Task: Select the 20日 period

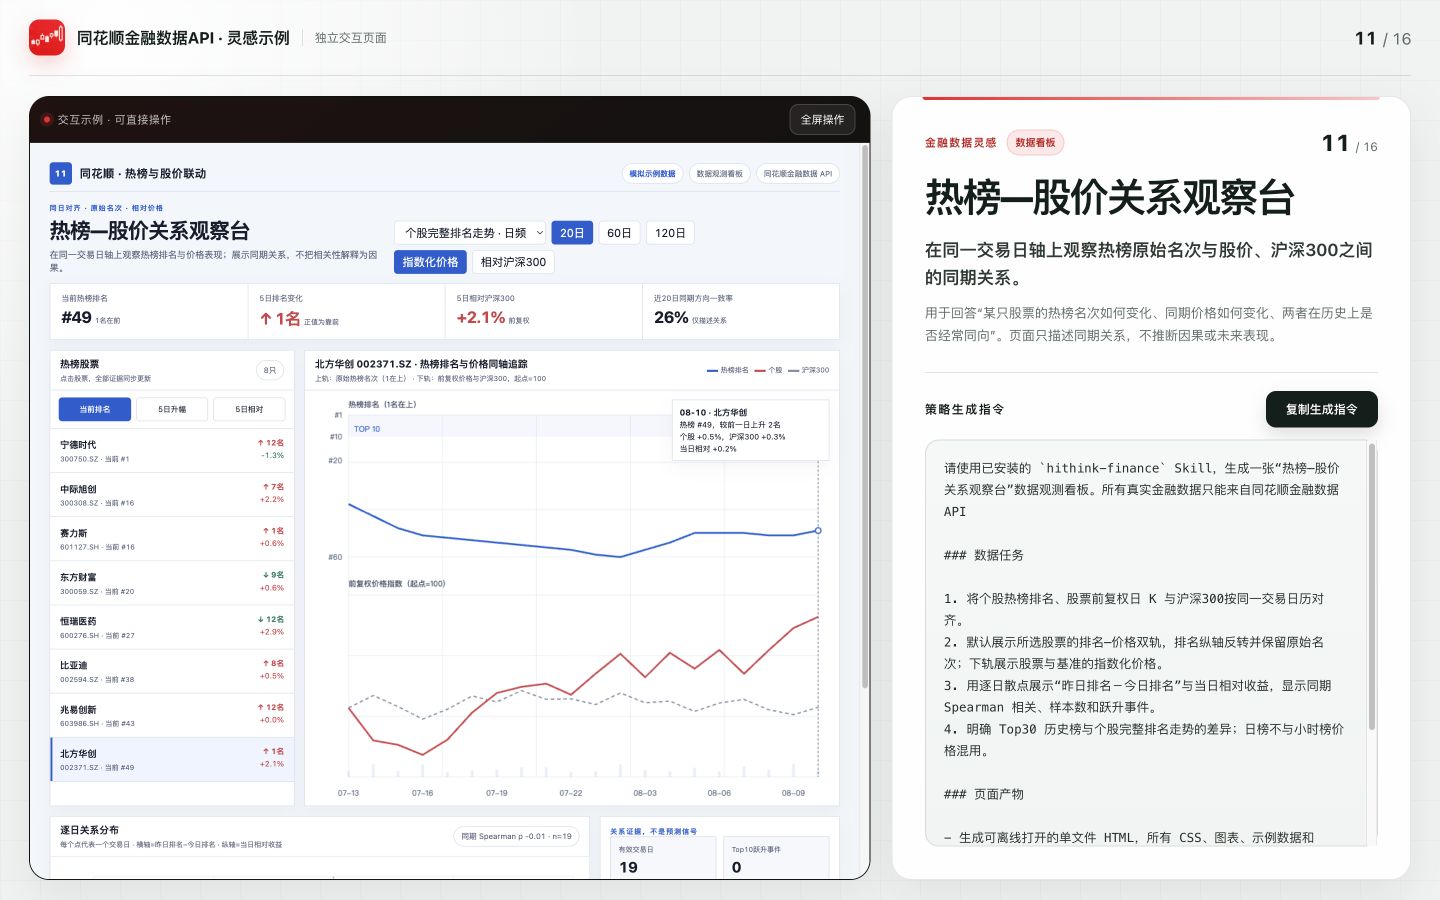Action: coord(572,233)
